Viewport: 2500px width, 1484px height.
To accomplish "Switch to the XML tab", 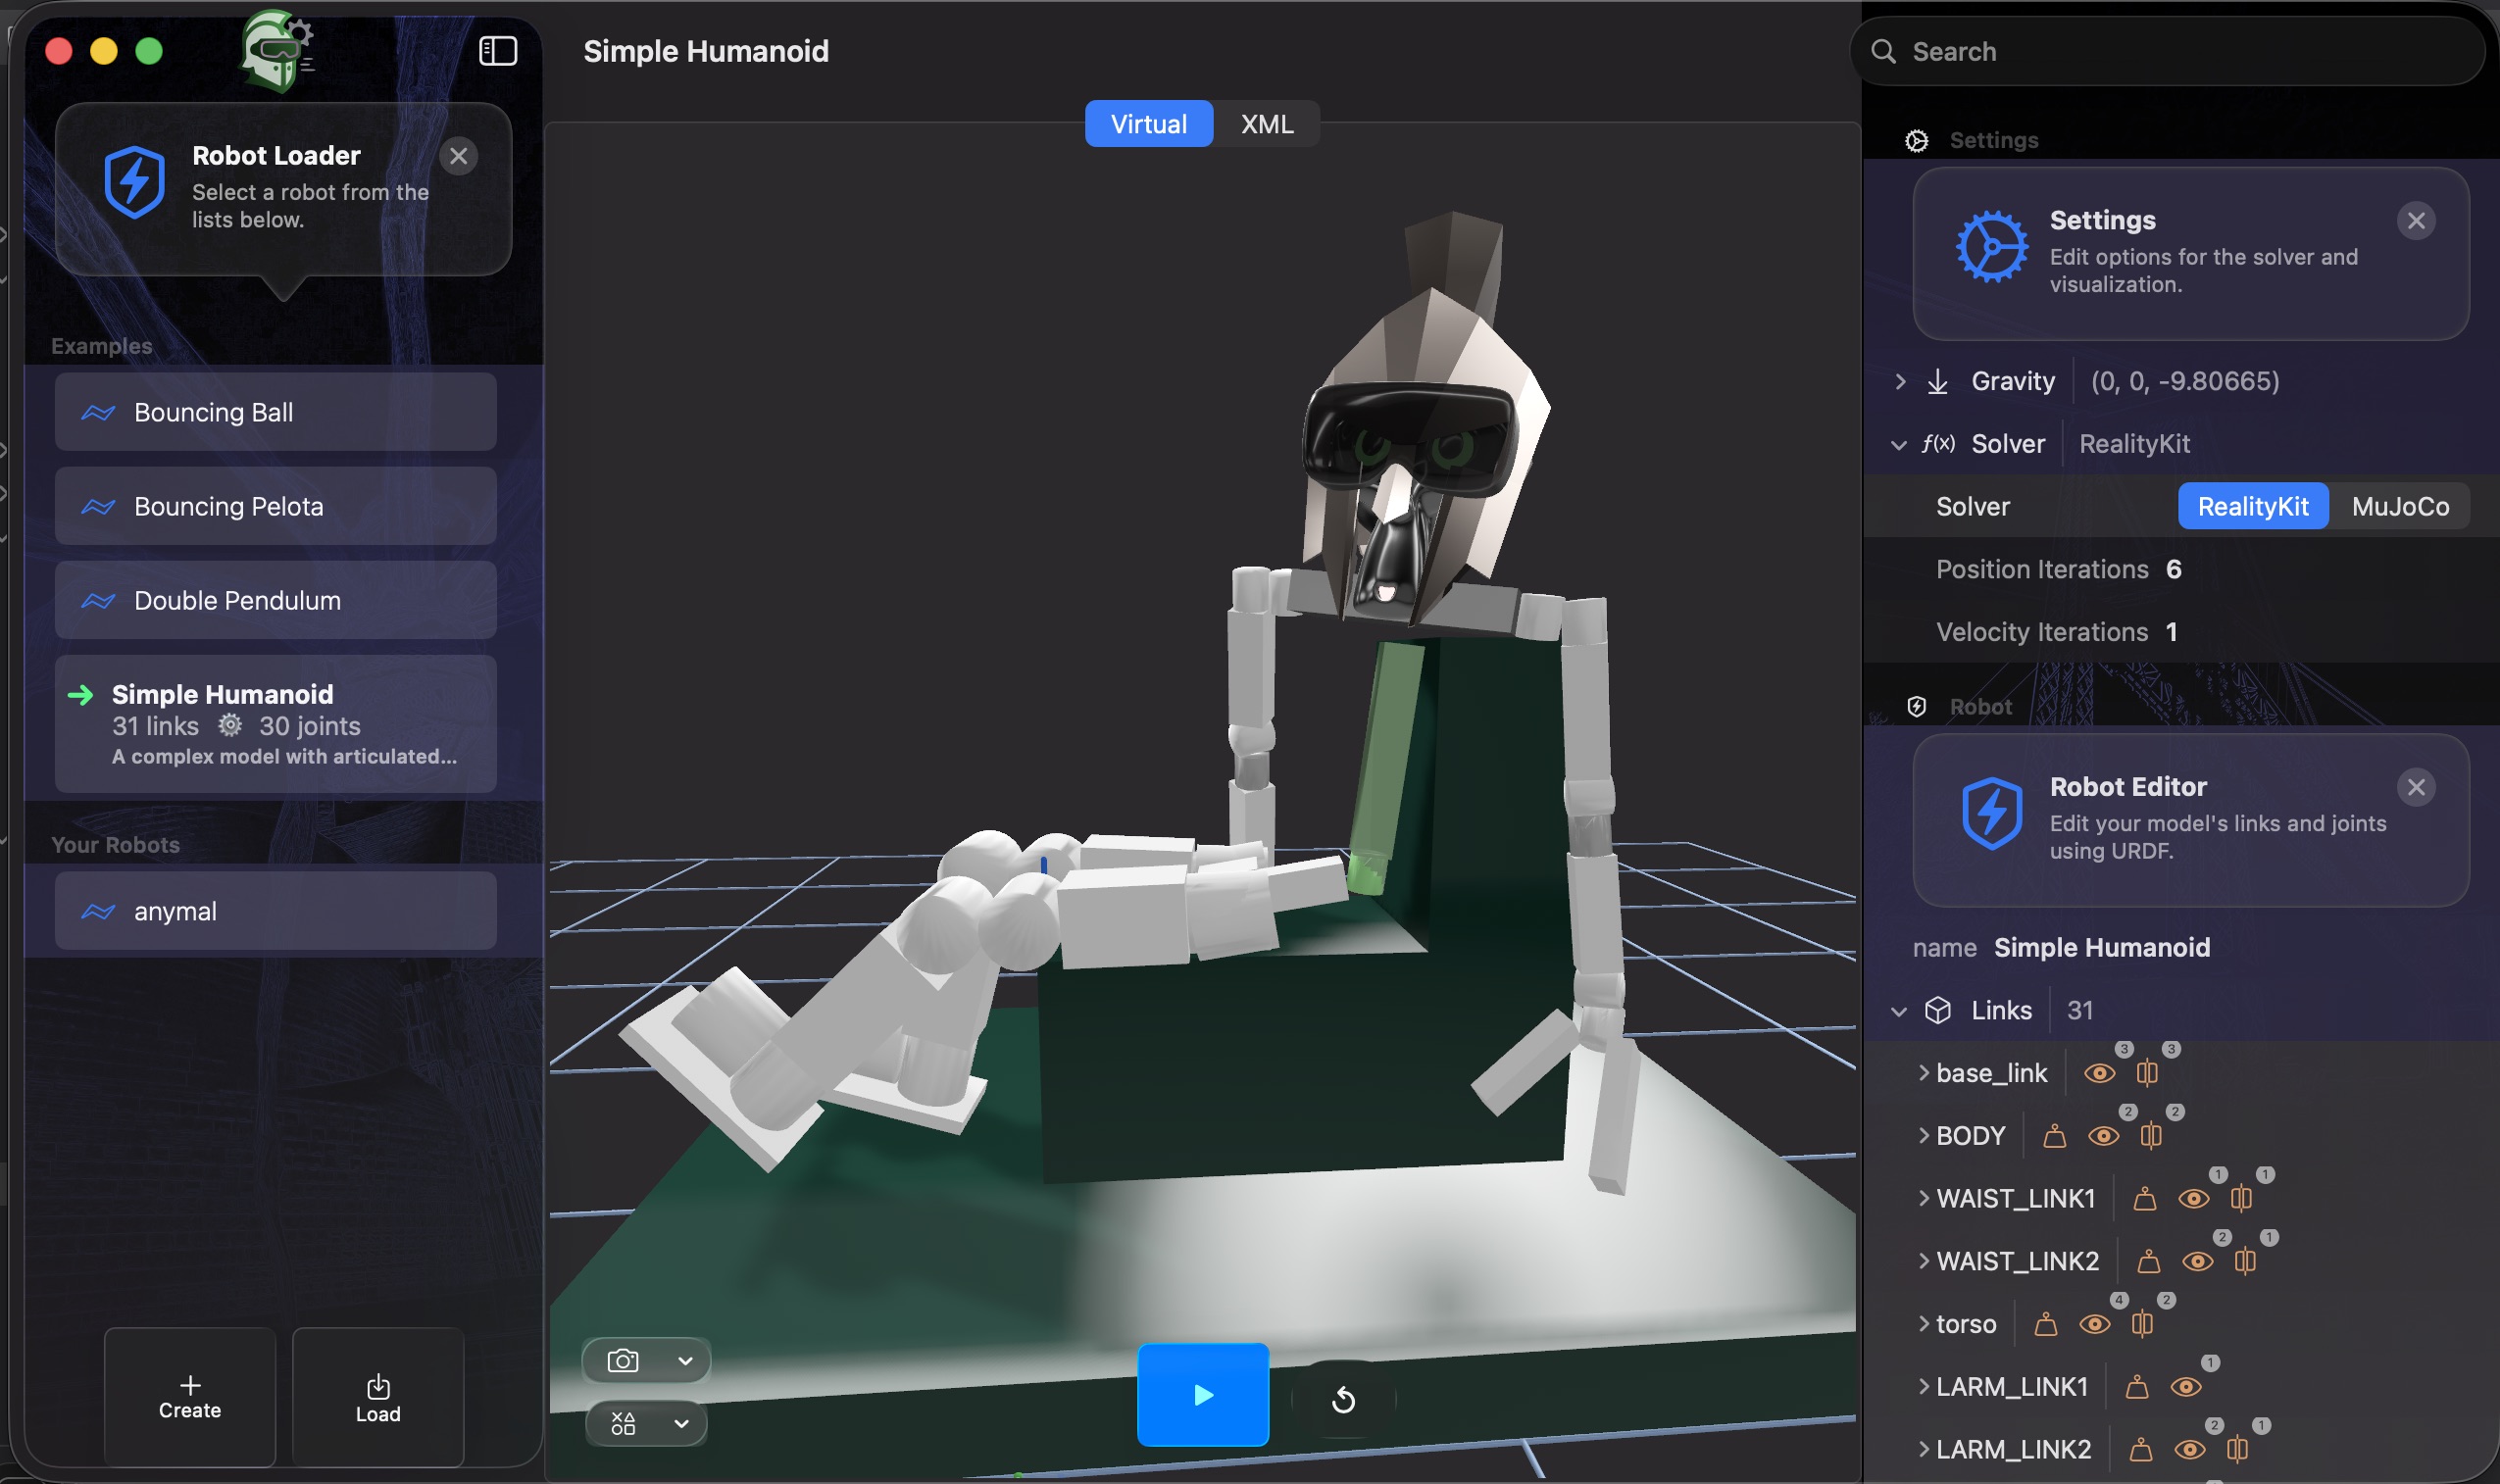I will click(x=1266, y=124).
